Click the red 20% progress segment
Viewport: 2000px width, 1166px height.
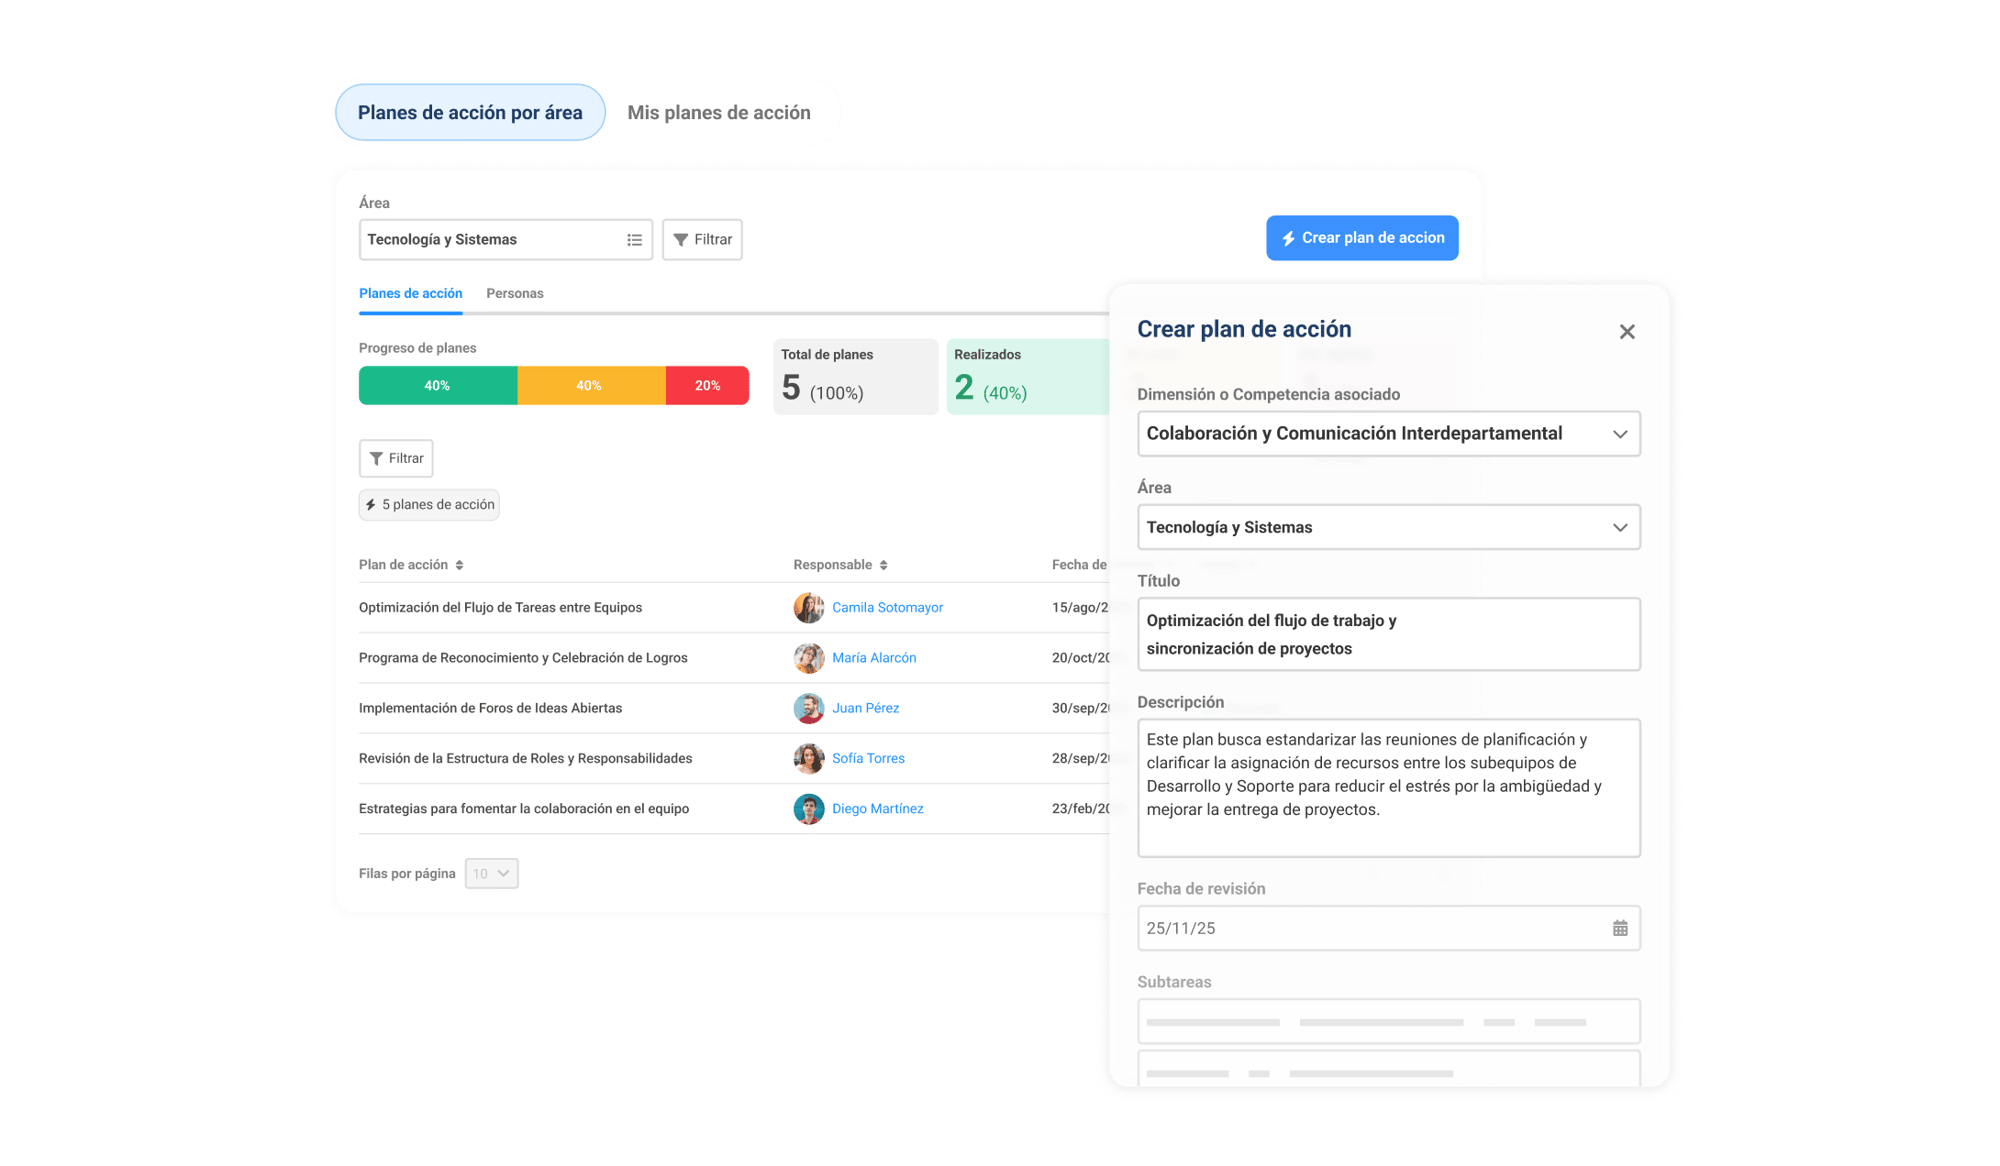click(707, 386)
